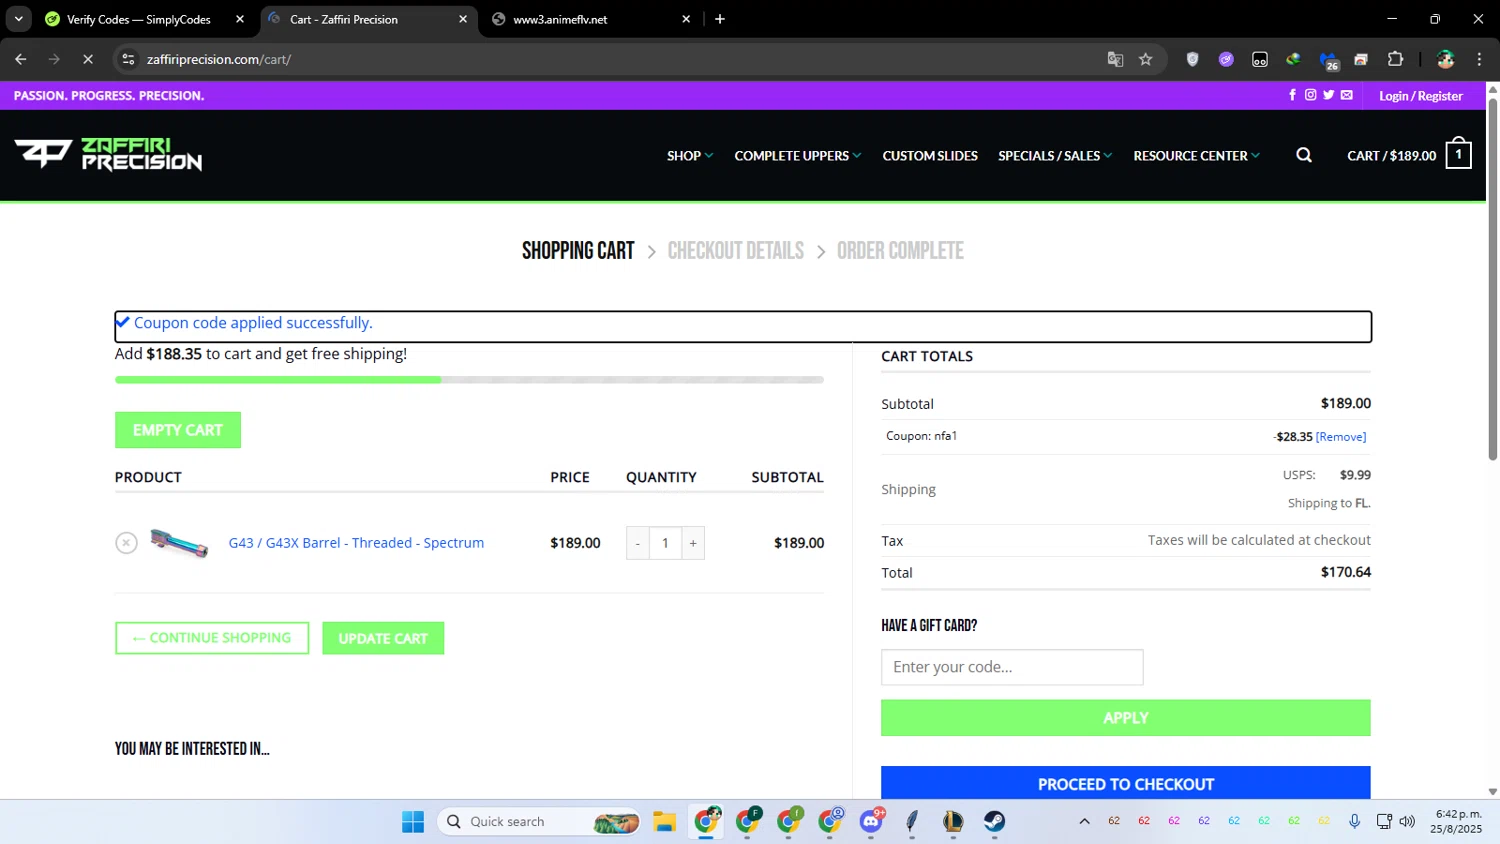1500x844 pixels.
Task: Expand the SHOP menu
Action: 690,155
